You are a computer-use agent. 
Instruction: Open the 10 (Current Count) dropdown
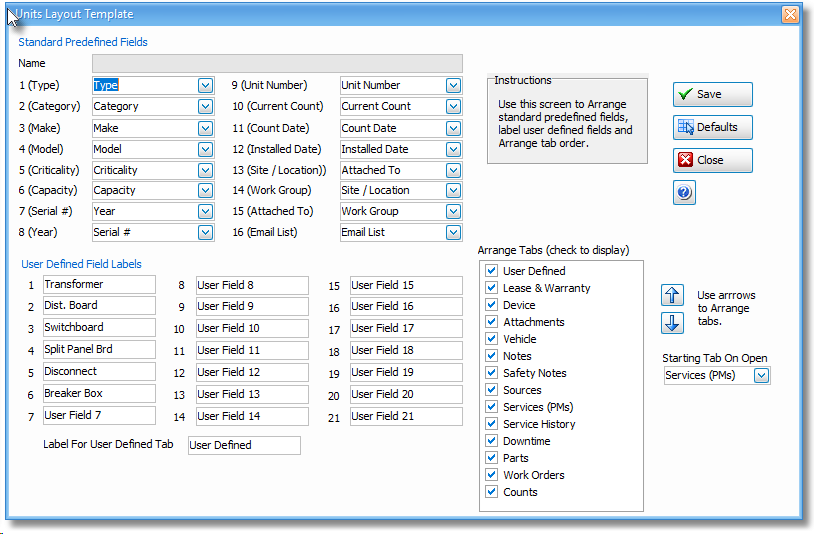click(x=453, y=106)
